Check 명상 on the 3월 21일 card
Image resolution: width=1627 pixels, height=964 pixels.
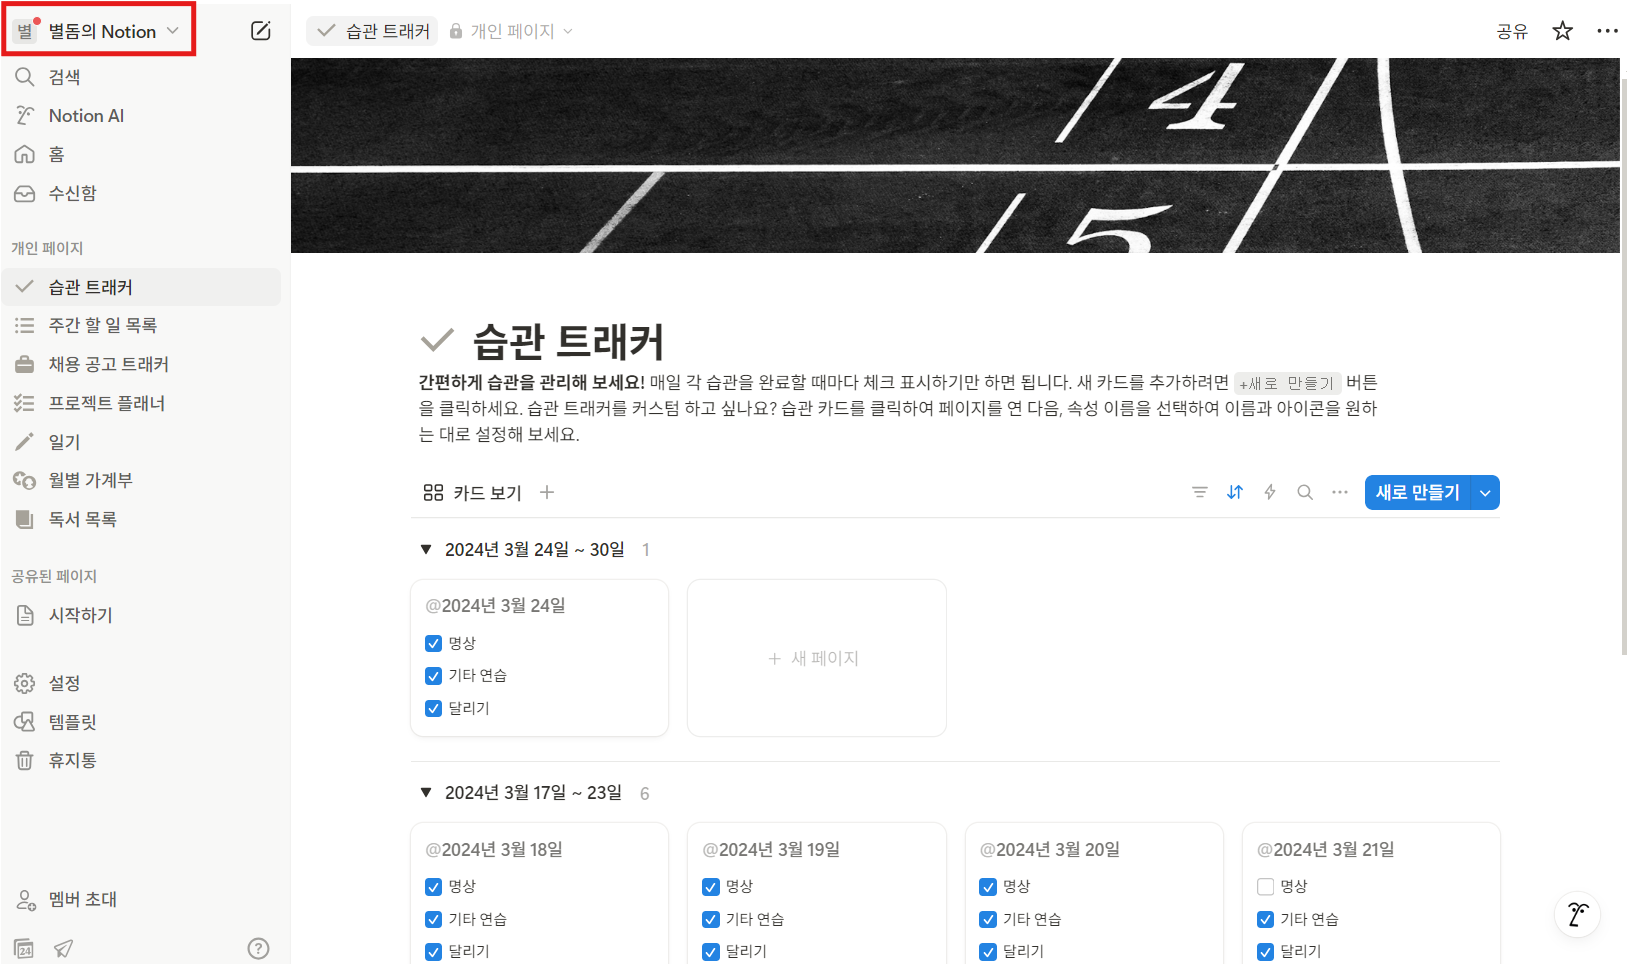coord(1264,886)
